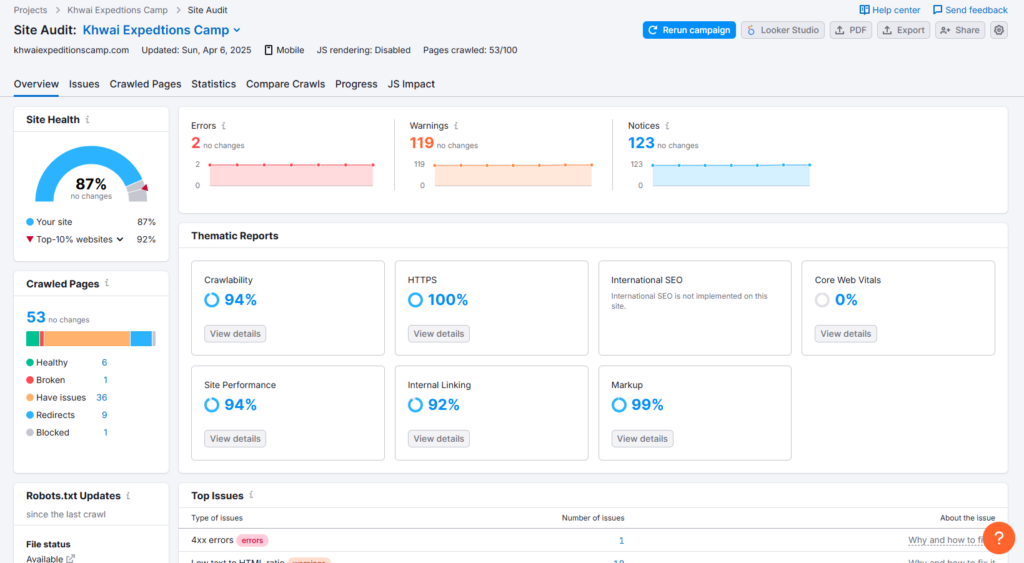The image size is (1024, 563).
Task: Open the orange help question mark bubble
Action: coord(999,537)
